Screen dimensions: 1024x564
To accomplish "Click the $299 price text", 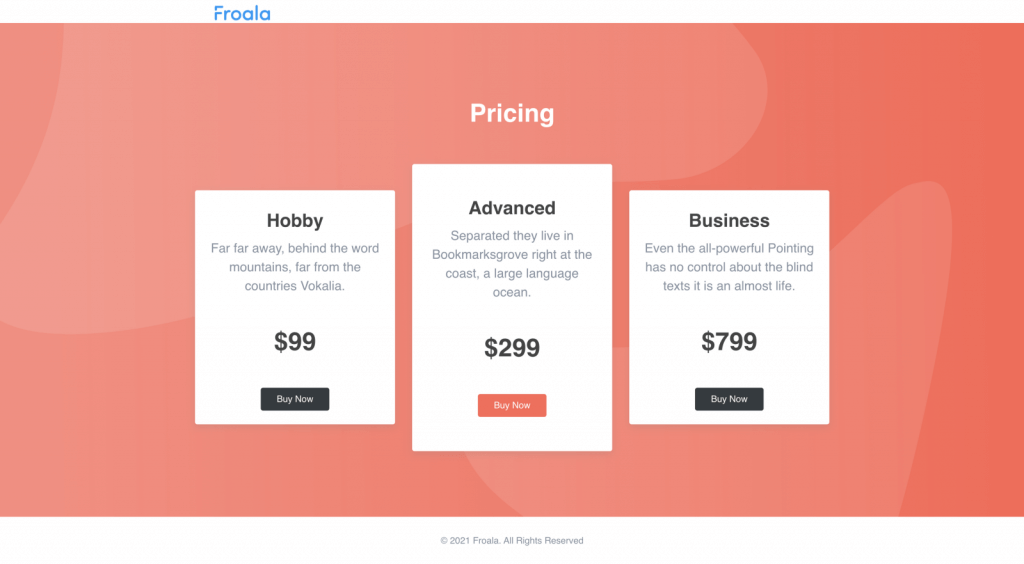I will [512, 348].
